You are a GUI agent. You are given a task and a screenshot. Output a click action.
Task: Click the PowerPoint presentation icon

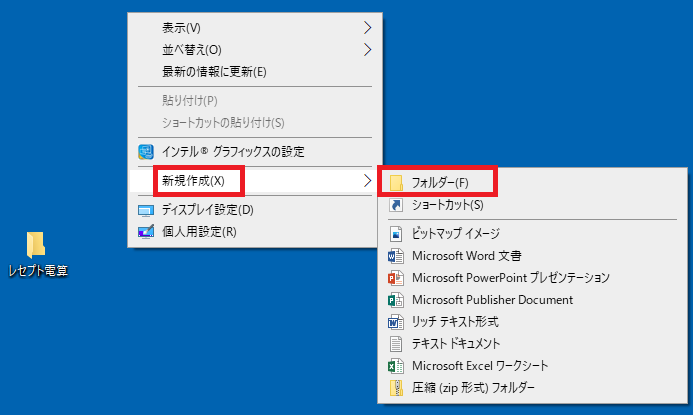point(396,278)
